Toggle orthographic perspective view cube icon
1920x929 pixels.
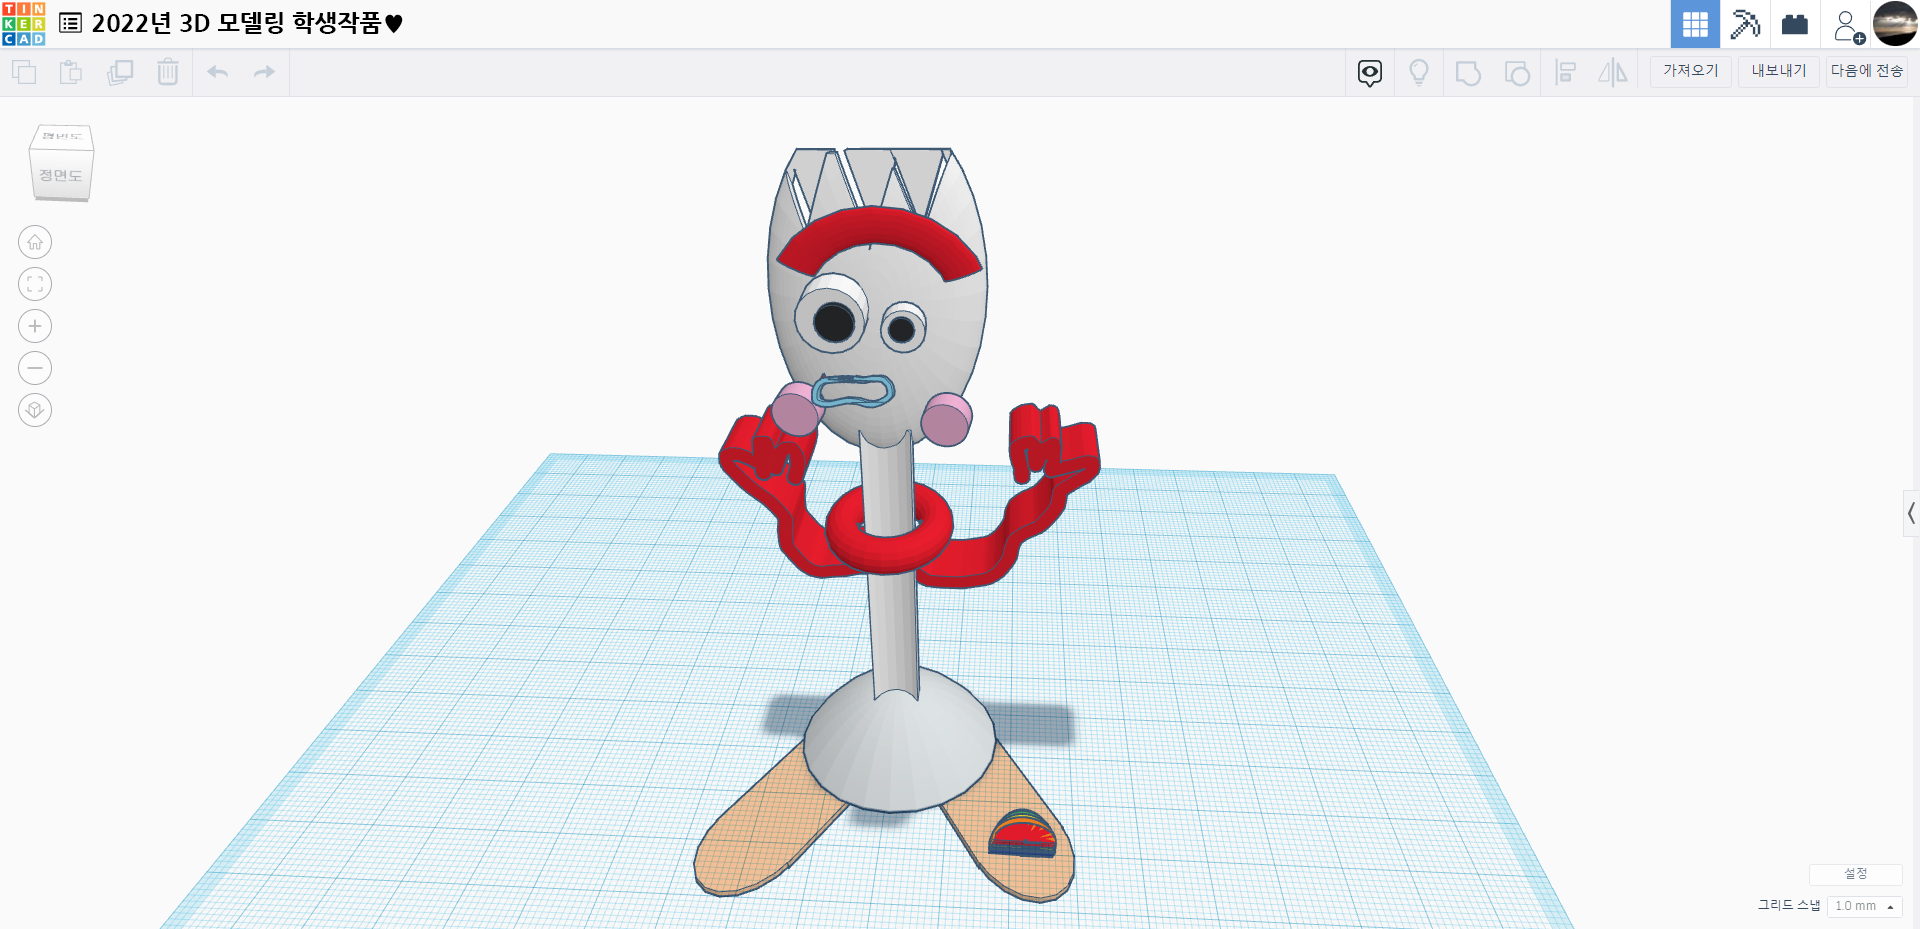(35, 410)
